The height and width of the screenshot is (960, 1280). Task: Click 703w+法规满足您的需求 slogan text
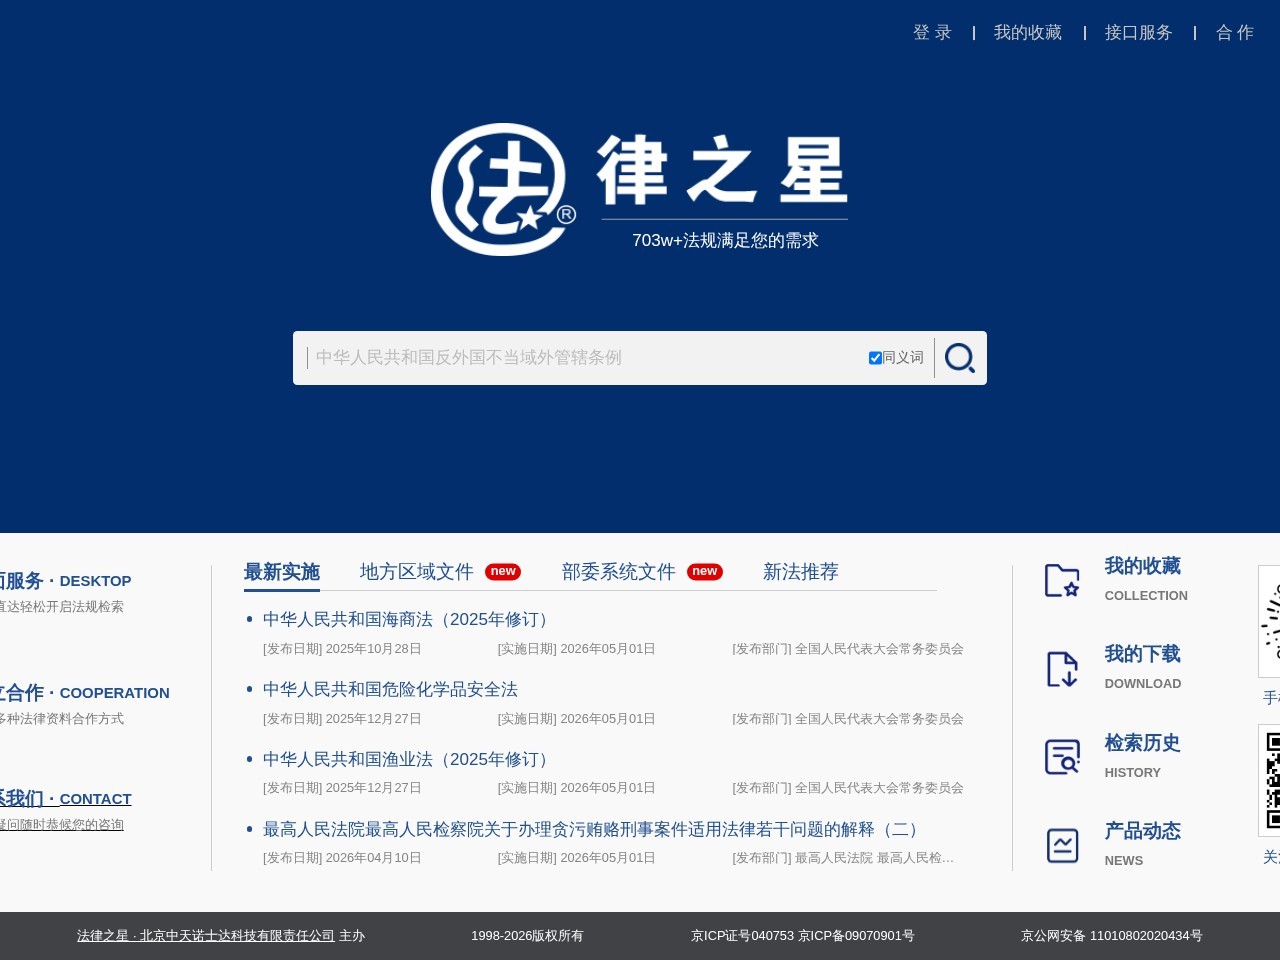coord(725,240)
